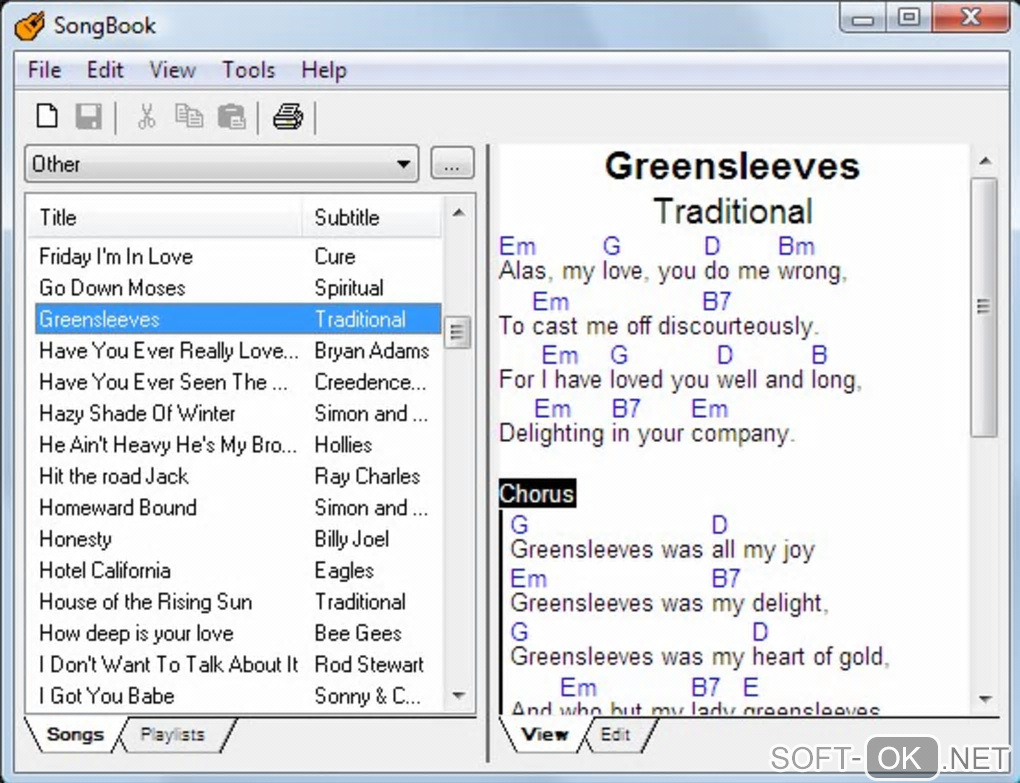Viewport: 1020px width, 783px height.
Task: Click the "Spiritual" subtitle cell
Action: tap(349, 287)
